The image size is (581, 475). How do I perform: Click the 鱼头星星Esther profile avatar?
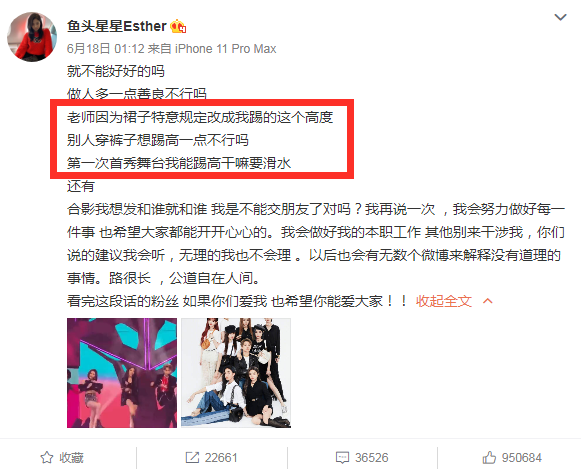pyautogui.click(x=32, y=37)
